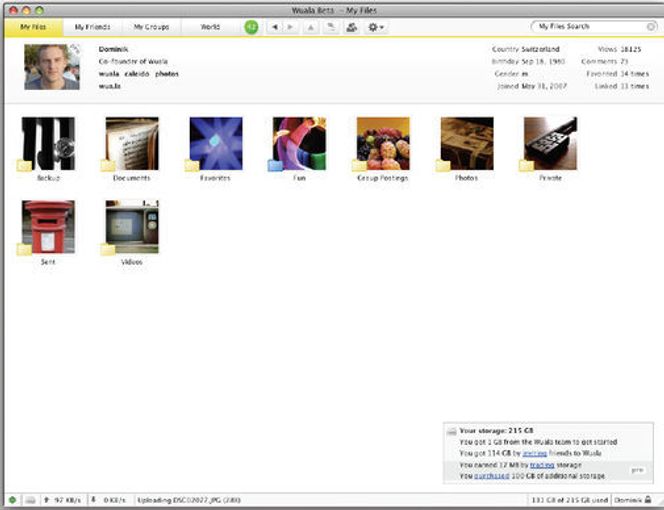Viewport: 664px width, 510px height.
Task: Click the Views count text
Action: pyautogui.click(x=619, y=49)
